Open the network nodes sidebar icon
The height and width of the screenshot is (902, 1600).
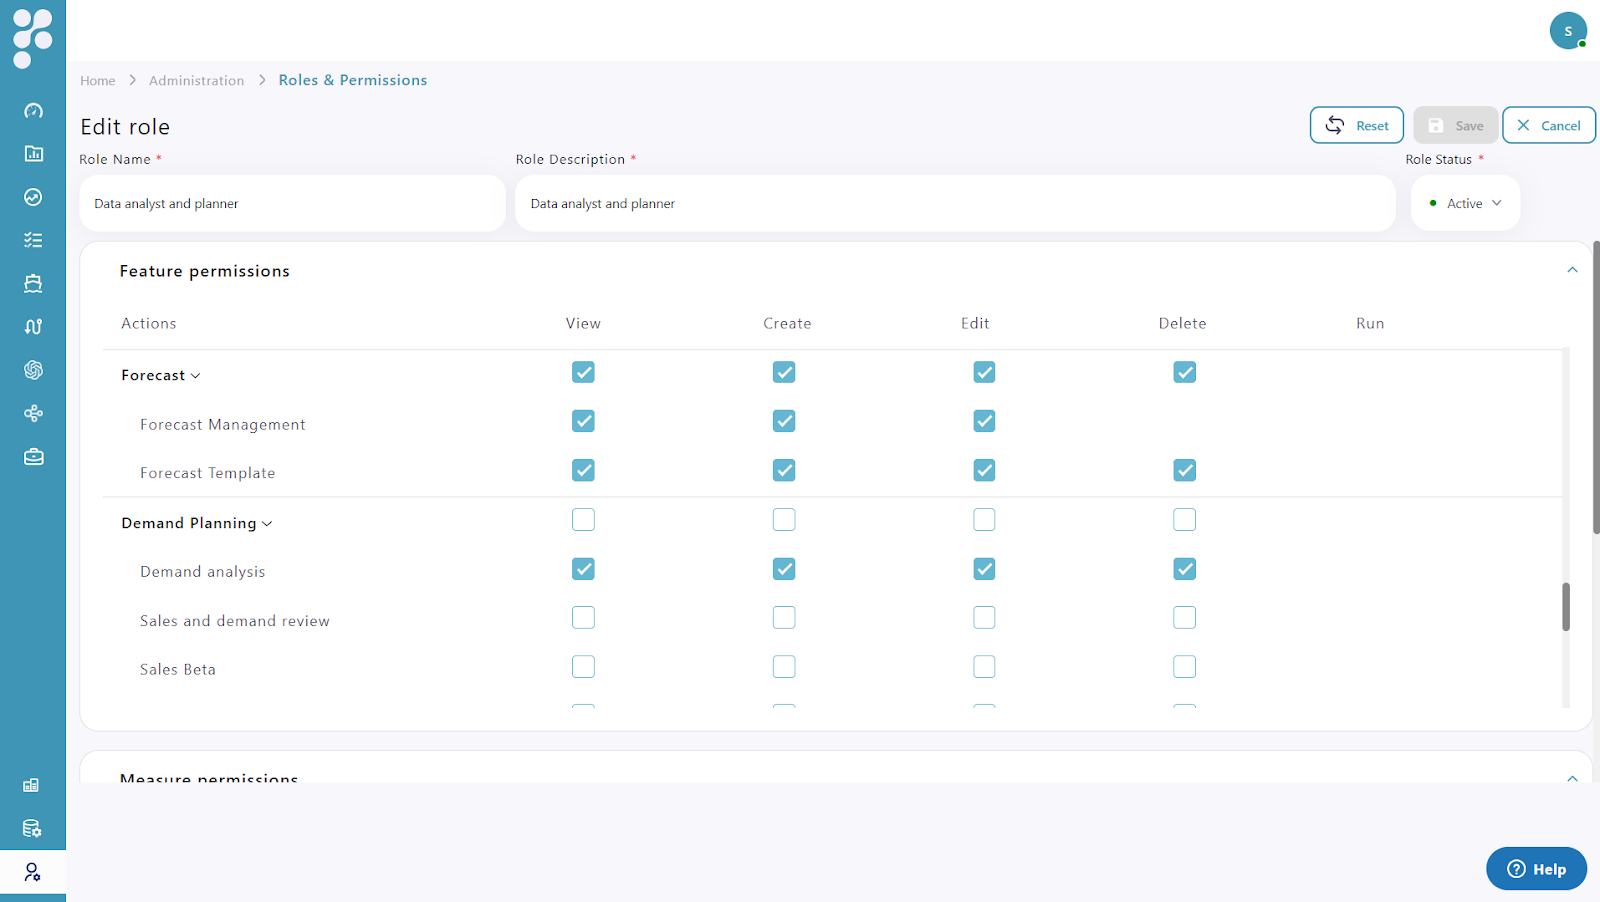33,413
